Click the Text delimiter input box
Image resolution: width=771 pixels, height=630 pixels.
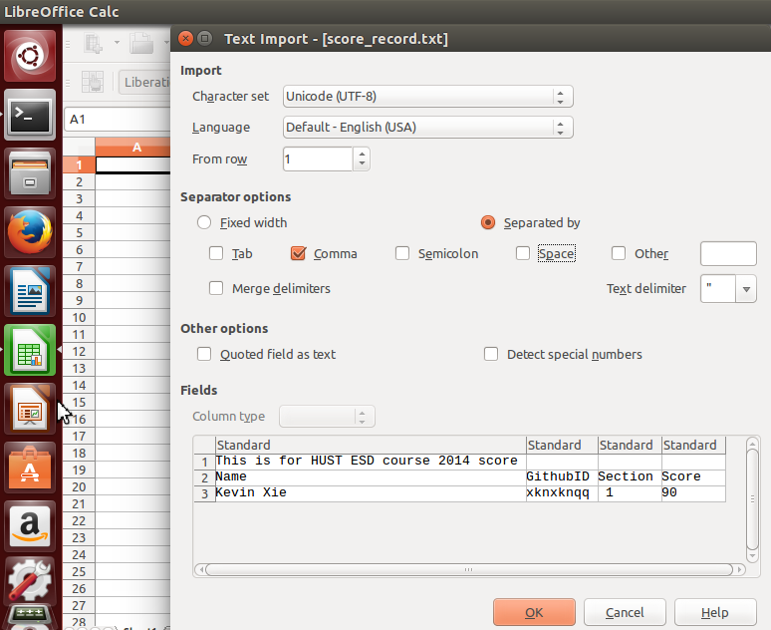(x=718, y=289)
